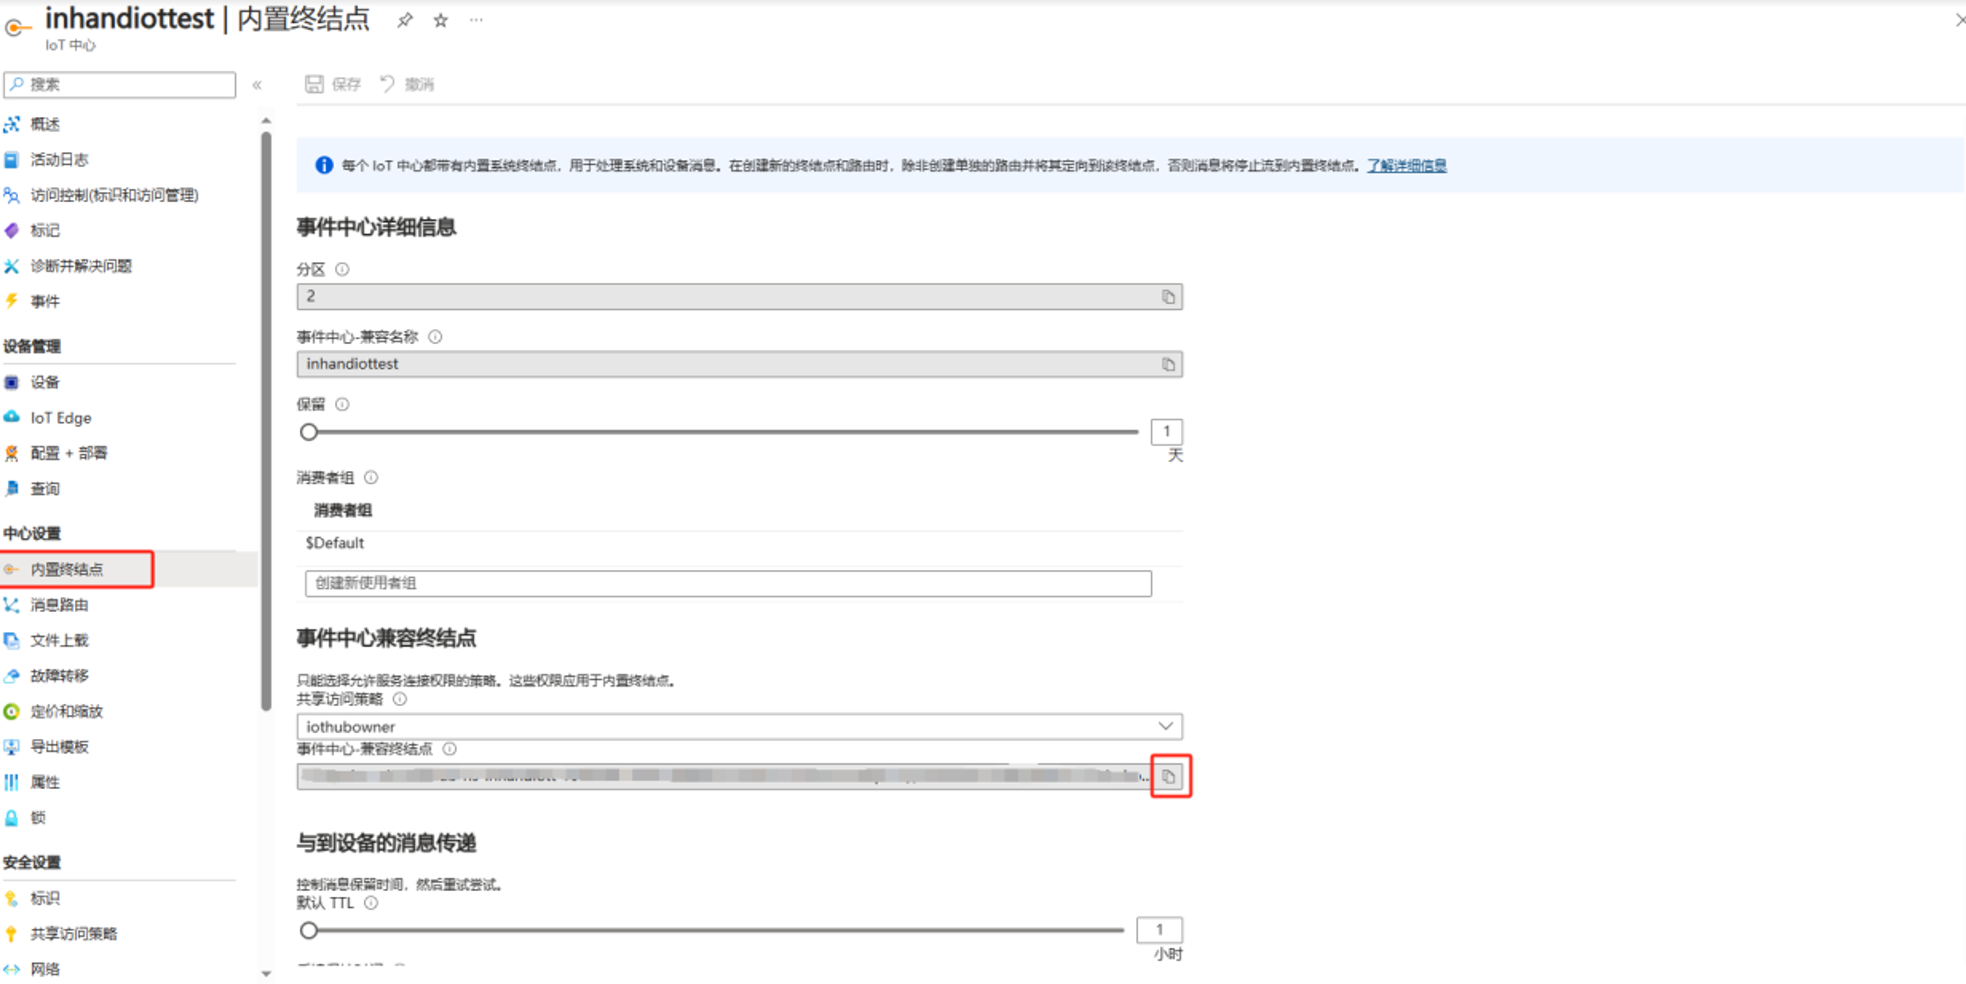The width and height of the screenshot is (1966, 984).
Task: Open the iothubowner policy dropdown
Action: coord(739,726)
